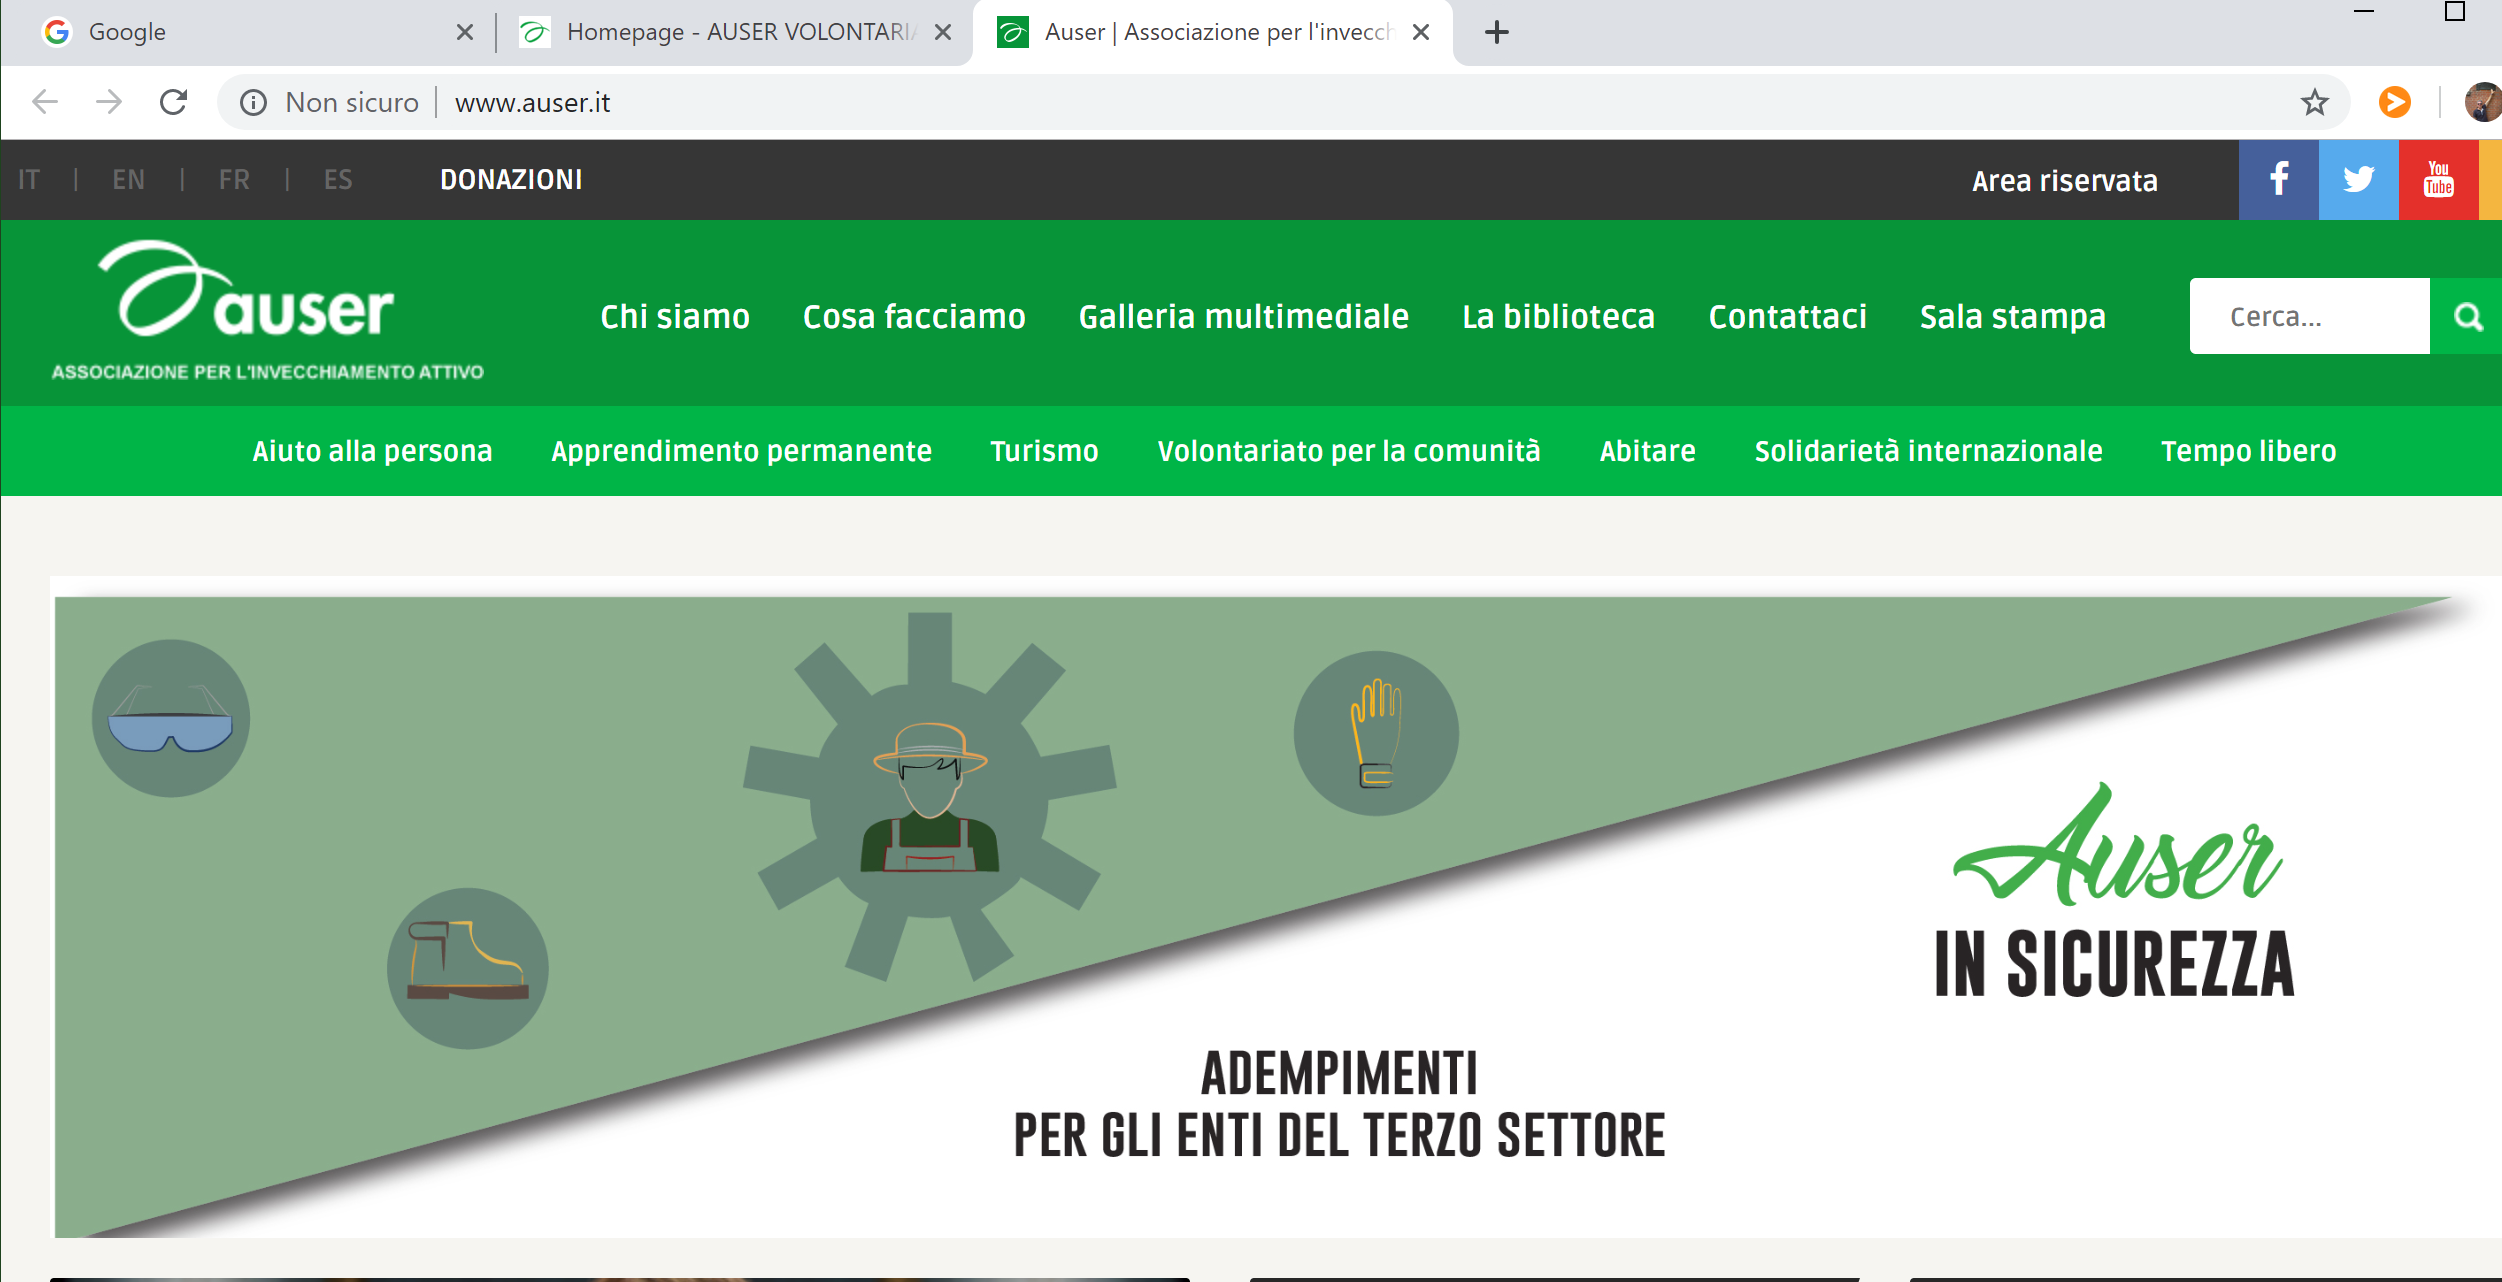This screenshot has height=1282, width=2502.
Task: Go to Apprendimento permanente section
Action: click(741, 451)
